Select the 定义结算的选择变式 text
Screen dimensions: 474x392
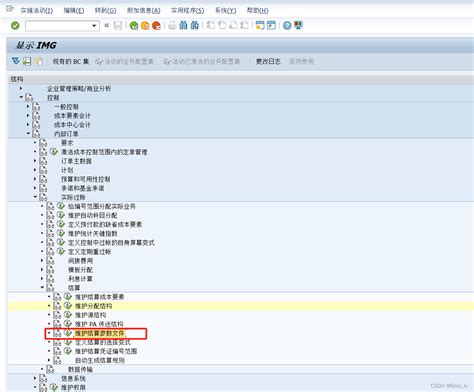coord(102,342)
